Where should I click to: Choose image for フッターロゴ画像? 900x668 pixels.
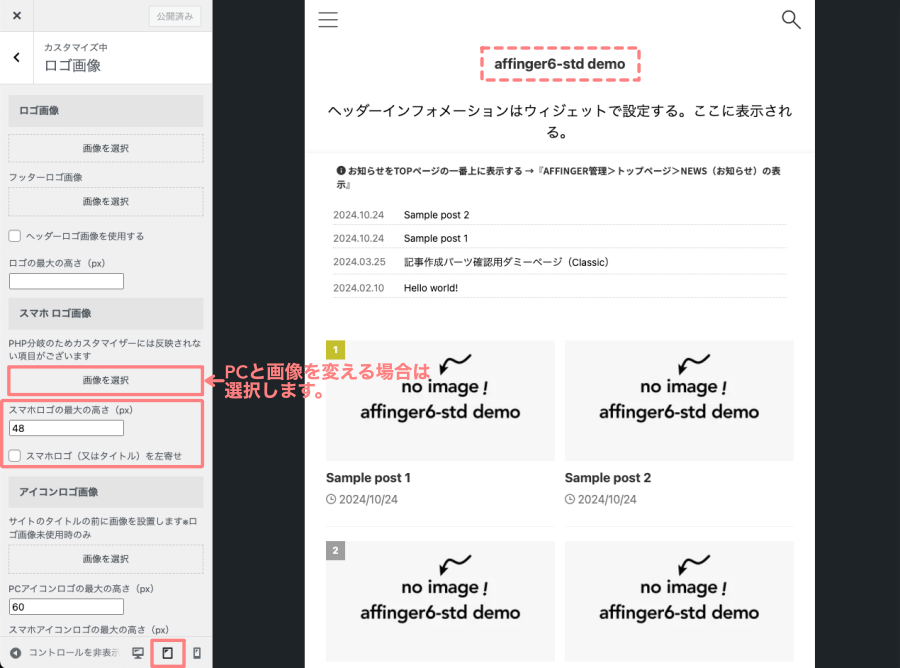[x=106, y=202]
